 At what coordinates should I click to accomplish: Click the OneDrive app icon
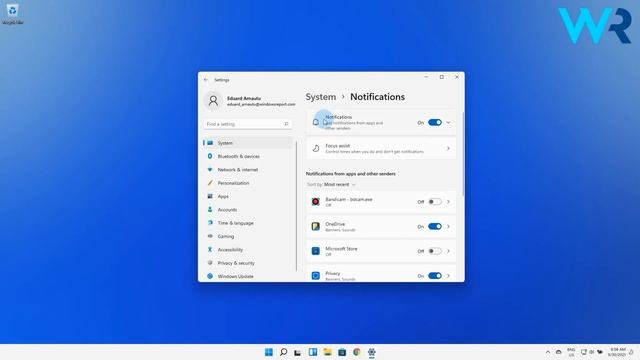point(316,226)
